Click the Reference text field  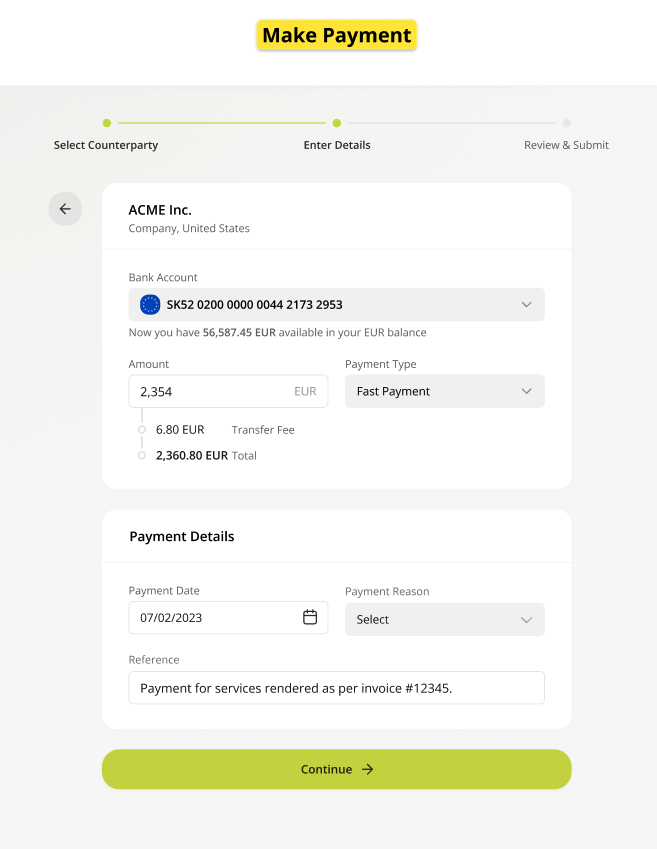(x=336, y=688)
